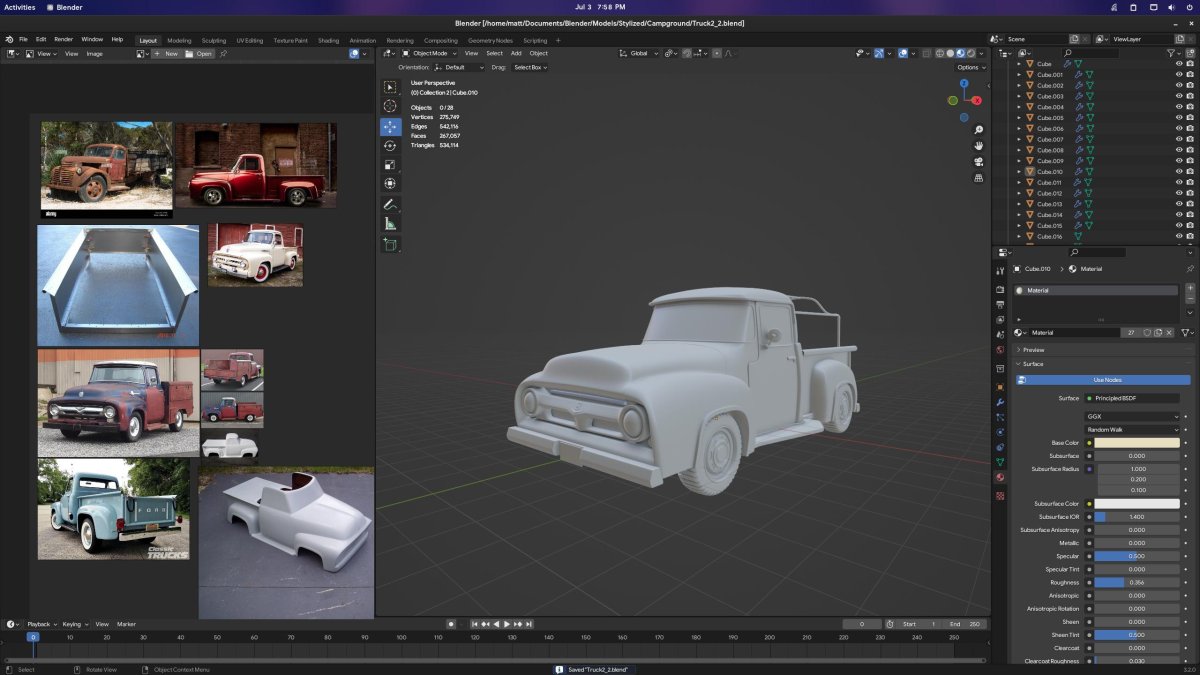The width and height of the screenshot is (1200, 675).
Task: Open the Render properties tab
Action: (1000, 290)
